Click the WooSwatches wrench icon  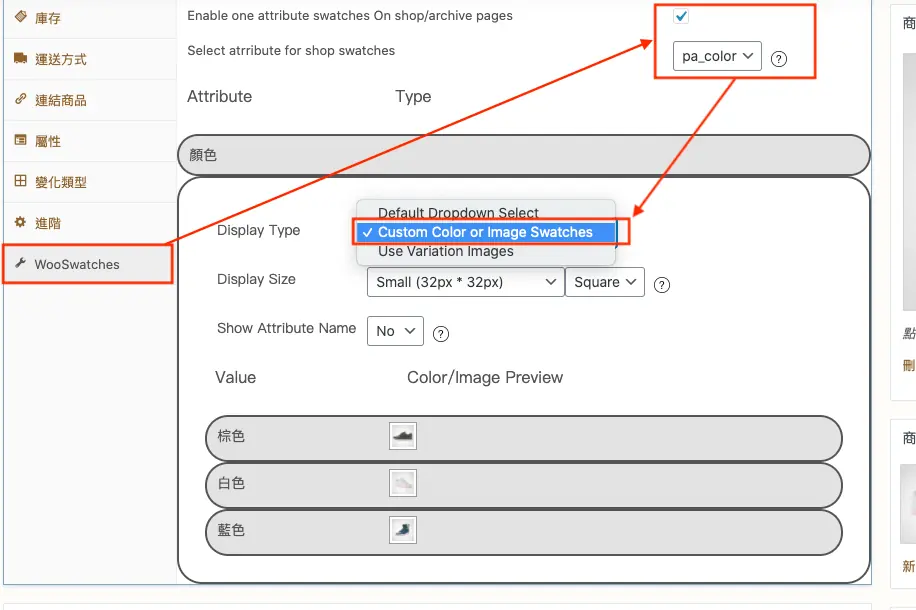pyautogui.click(x=20, y=263)
